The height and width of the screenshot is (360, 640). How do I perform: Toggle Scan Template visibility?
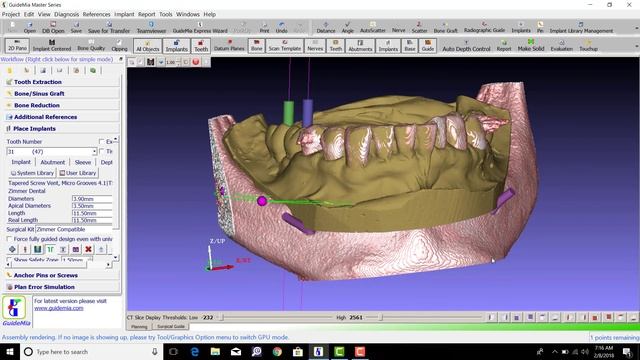[284, 45]
